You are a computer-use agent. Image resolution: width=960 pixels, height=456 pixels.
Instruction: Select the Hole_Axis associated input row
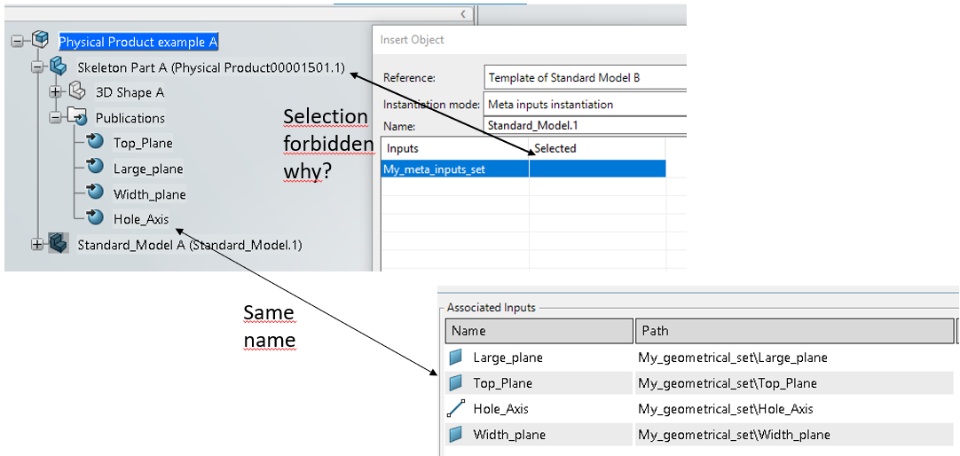[701, 409]
